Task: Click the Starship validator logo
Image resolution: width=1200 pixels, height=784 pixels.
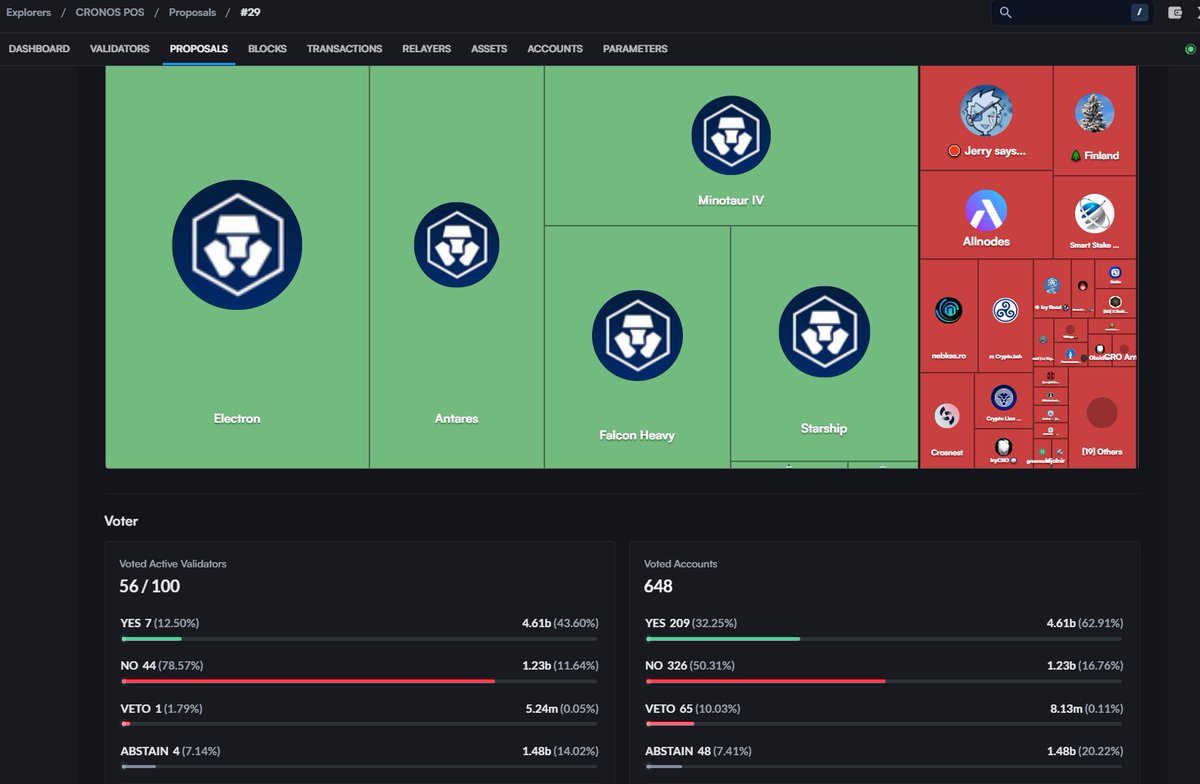Action: point(824,332)
